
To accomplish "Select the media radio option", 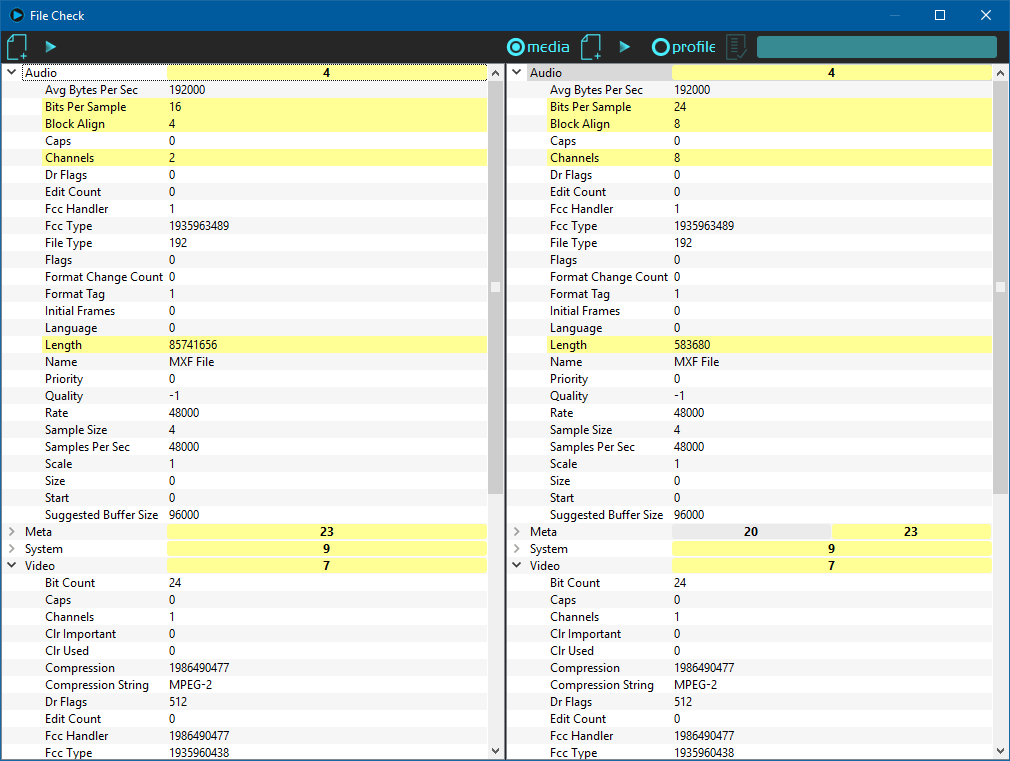I will pos(538,47).
